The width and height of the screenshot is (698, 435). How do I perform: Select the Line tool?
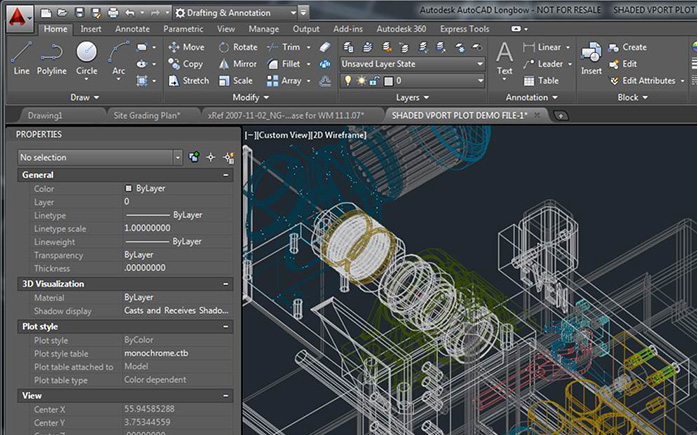point(21,58)
